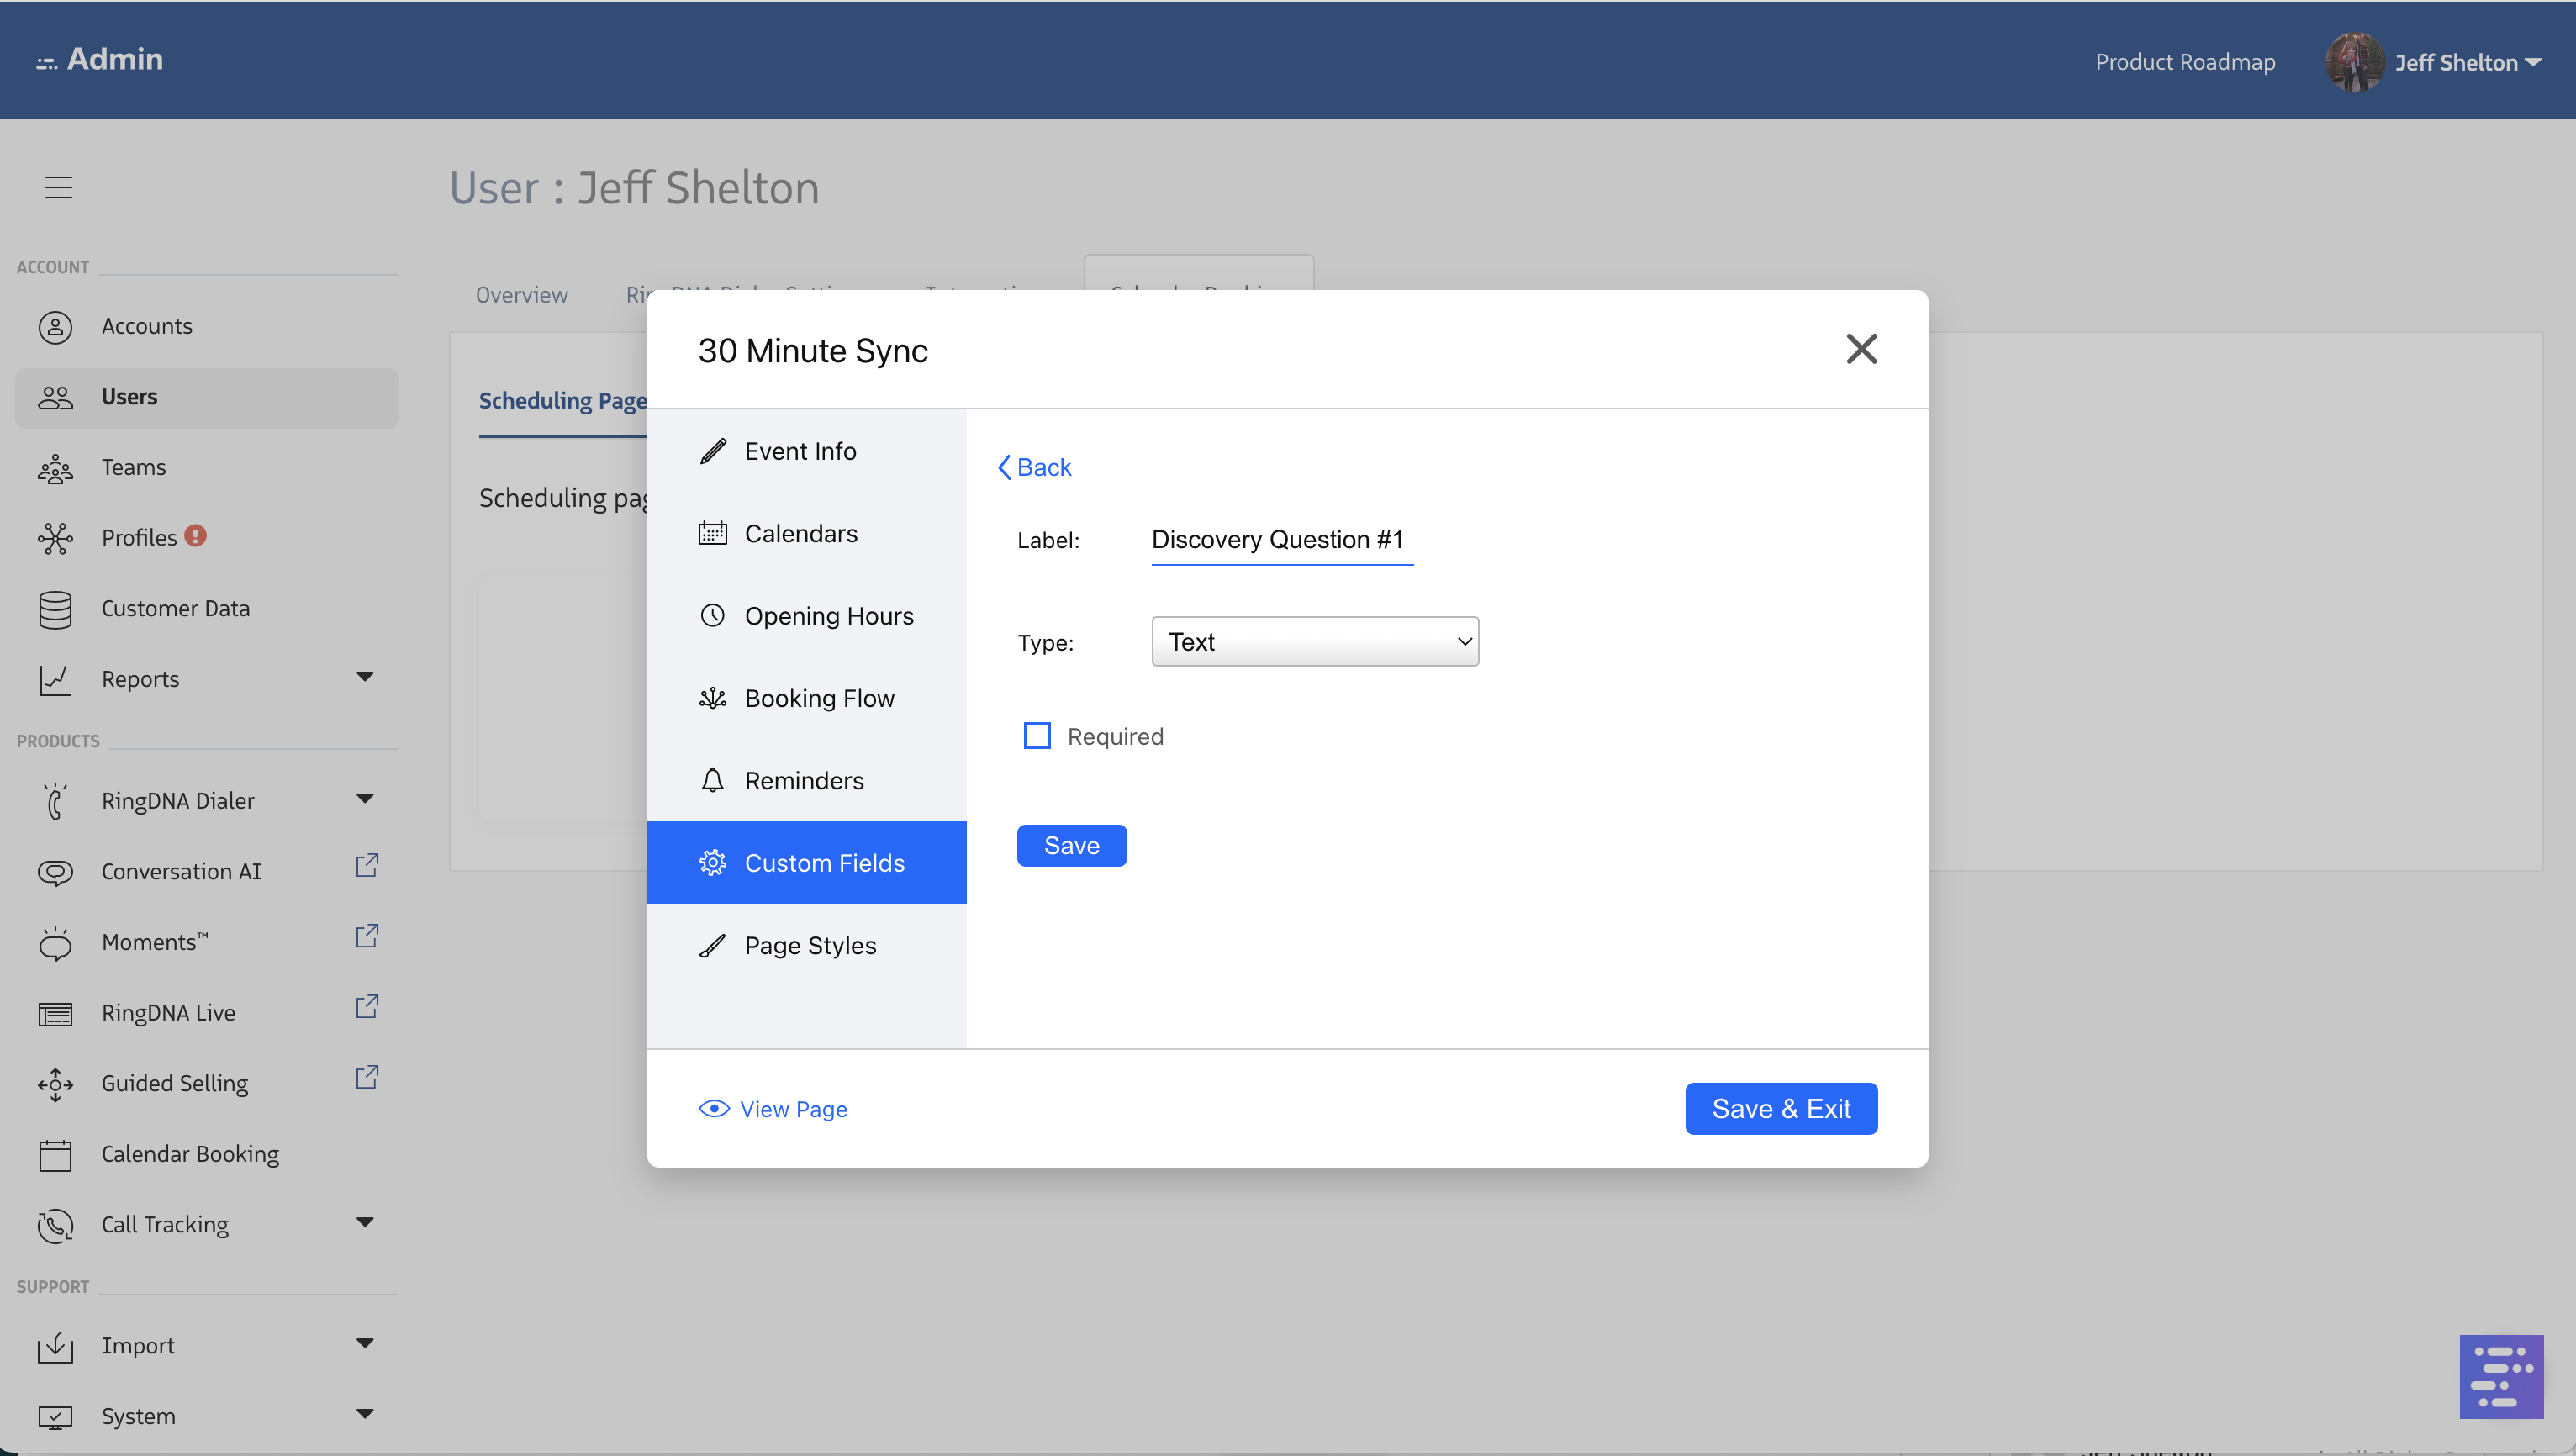Click the Conversation AI external link icon
This screenshot has height=1456, width=2576.
[x=367, y=865]
